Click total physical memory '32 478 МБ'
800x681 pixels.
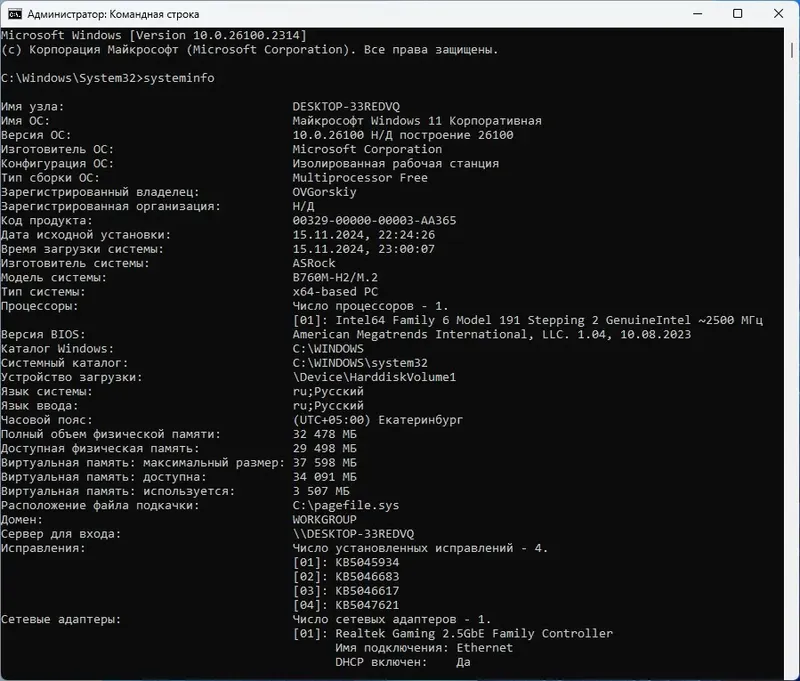coord(324,435)
